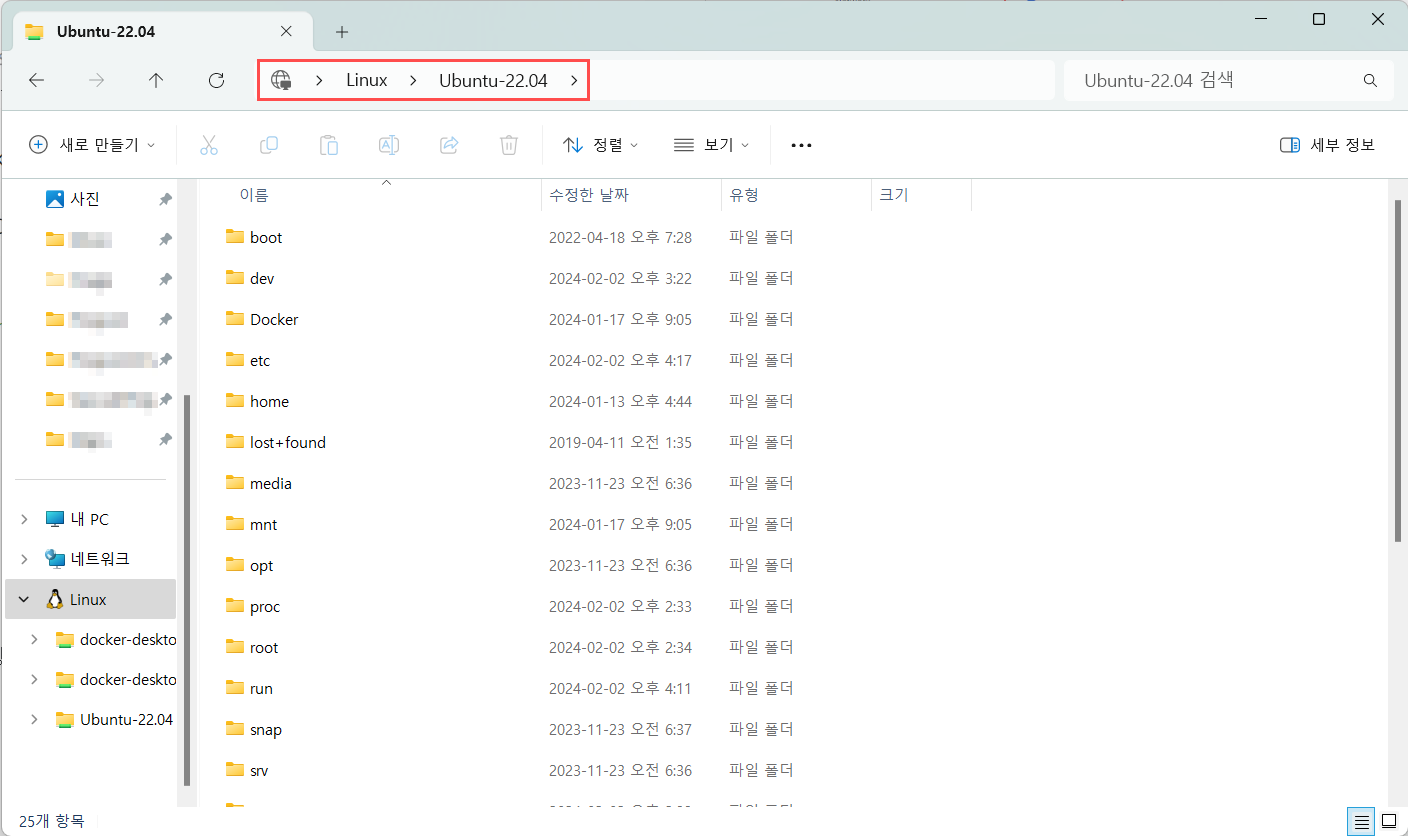
Task: Sort by 이름 column header
Action: point(254,195)
